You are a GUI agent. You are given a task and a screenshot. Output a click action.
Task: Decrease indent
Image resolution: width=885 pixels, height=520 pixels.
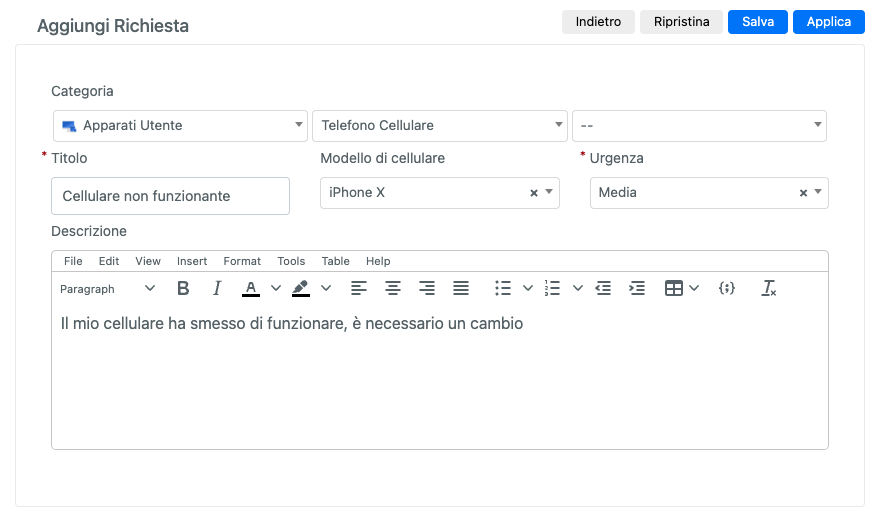click(603, 289)
